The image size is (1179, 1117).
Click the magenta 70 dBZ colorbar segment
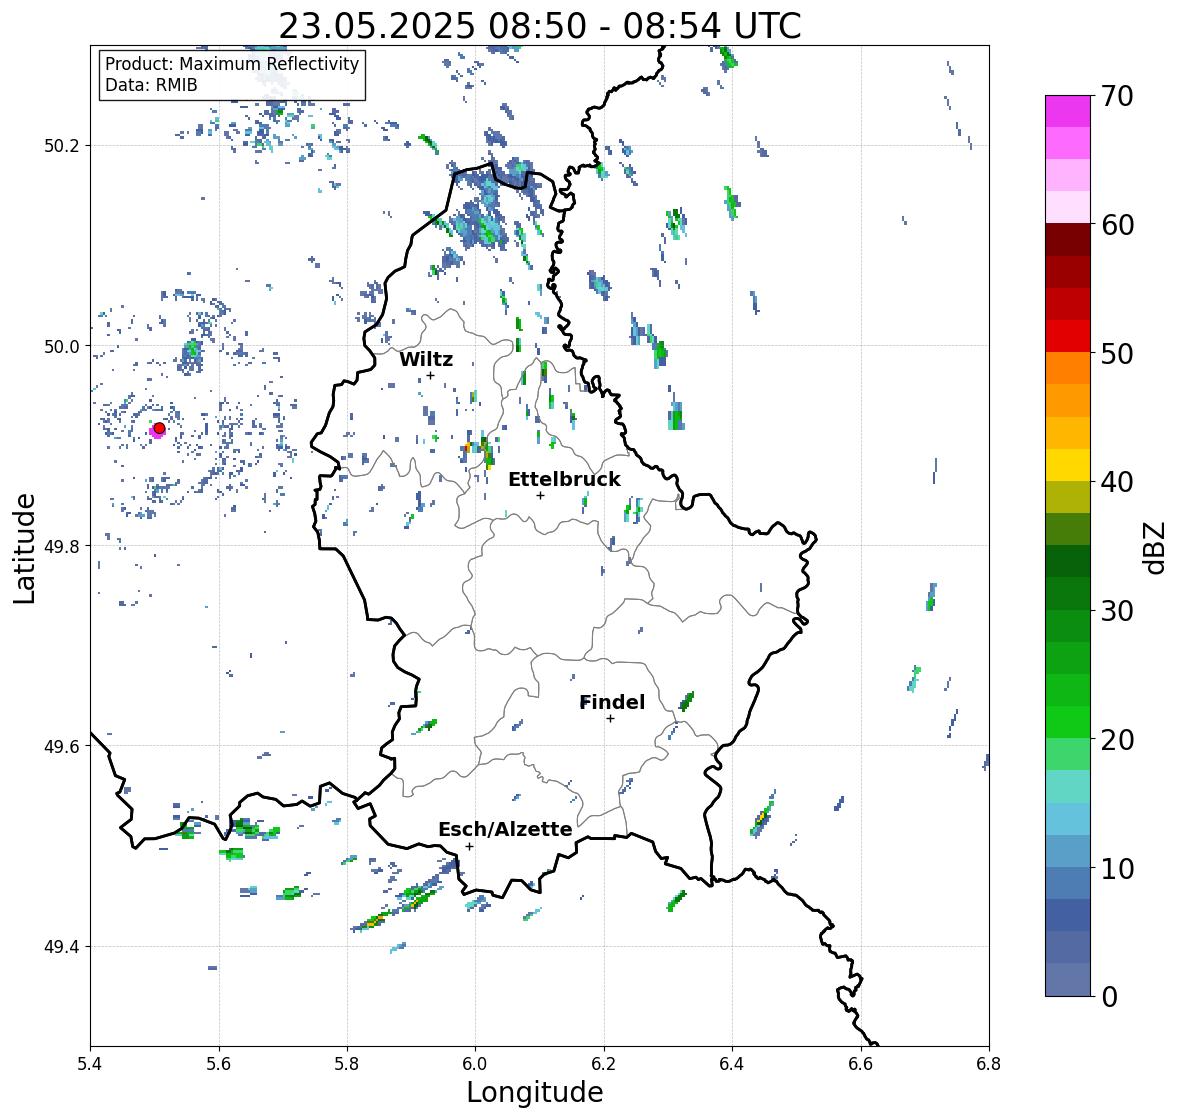(1068, 111)
